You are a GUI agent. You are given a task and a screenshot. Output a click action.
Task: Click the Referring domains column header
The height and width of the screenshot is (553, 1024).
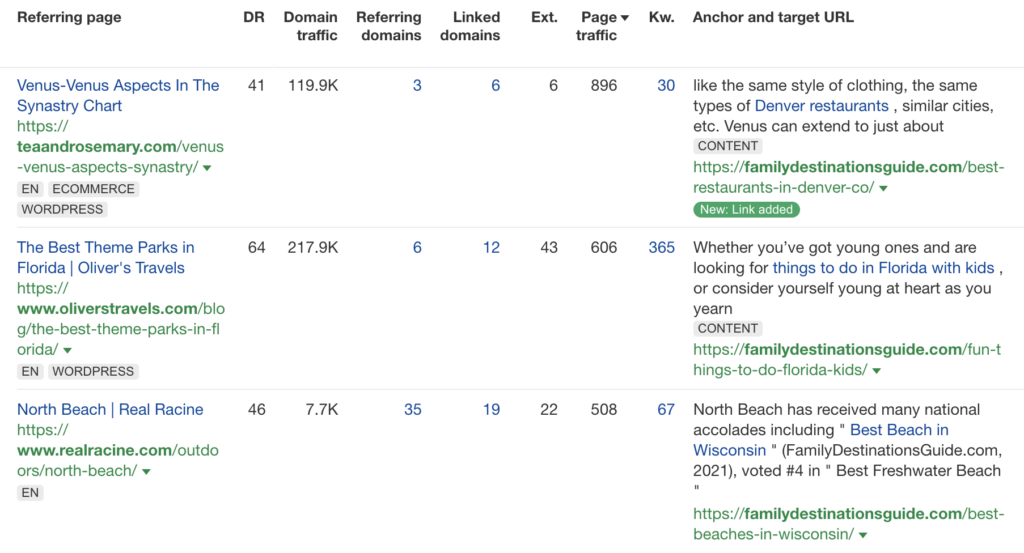pyautogui.click(x=389, y=26)
